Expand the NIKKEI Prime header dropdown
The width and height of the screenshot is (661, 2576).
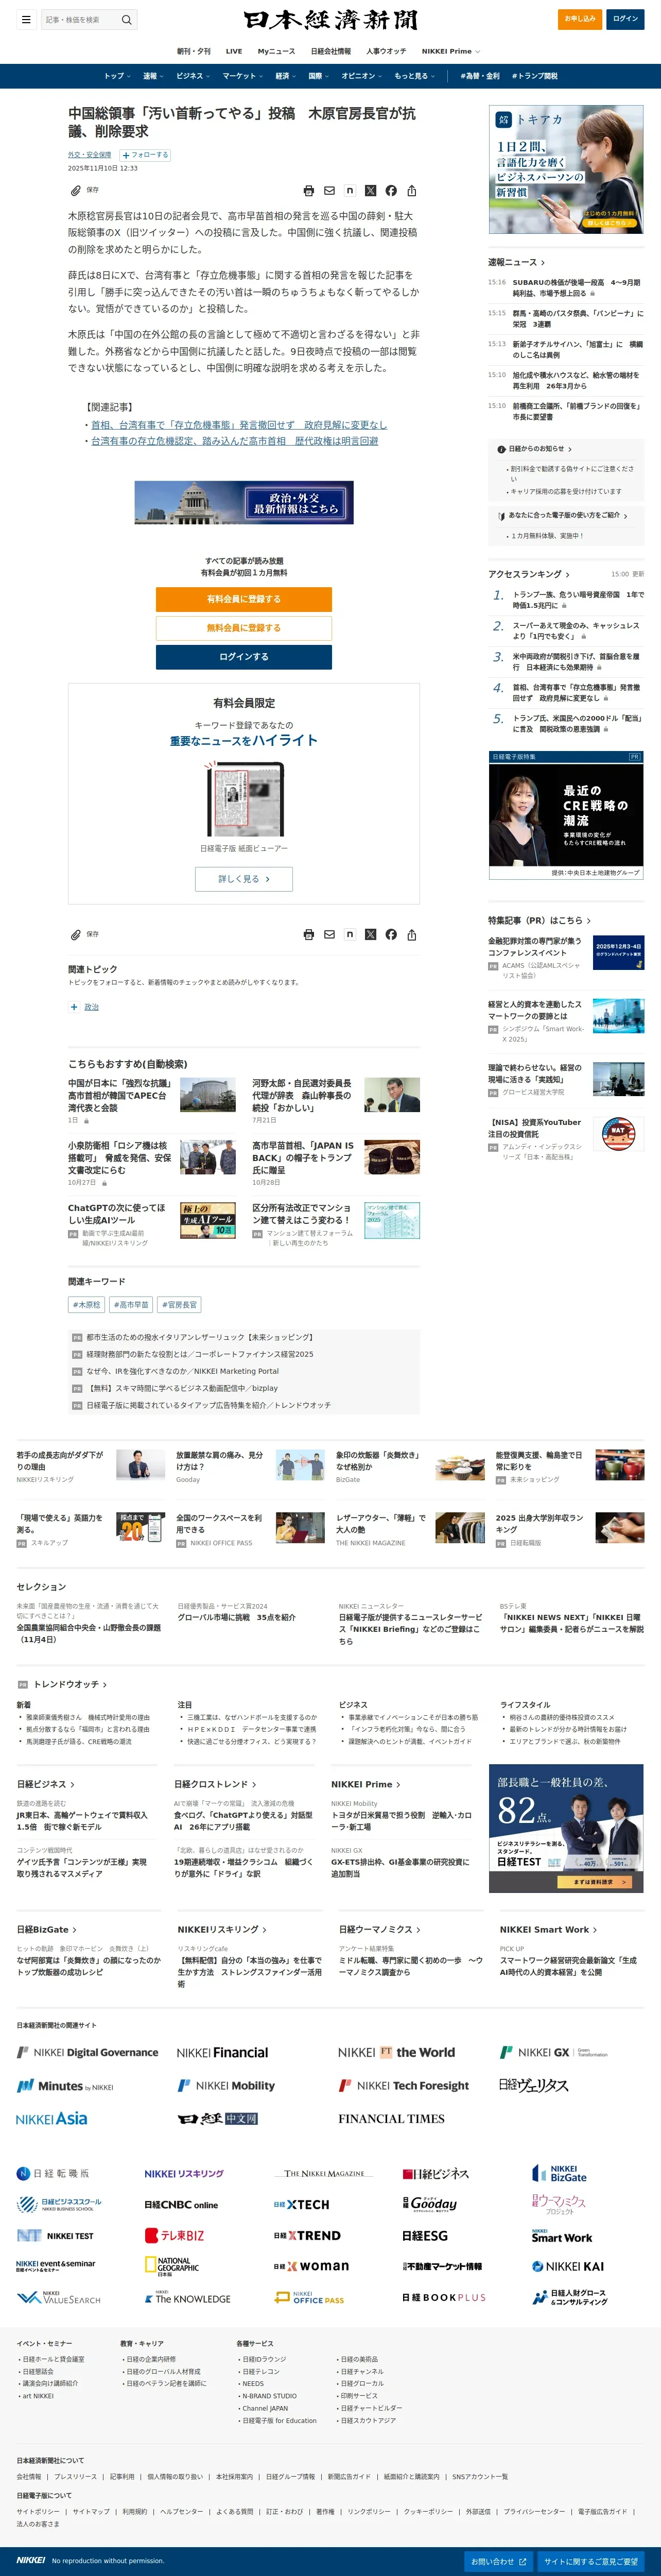[451, 51]
